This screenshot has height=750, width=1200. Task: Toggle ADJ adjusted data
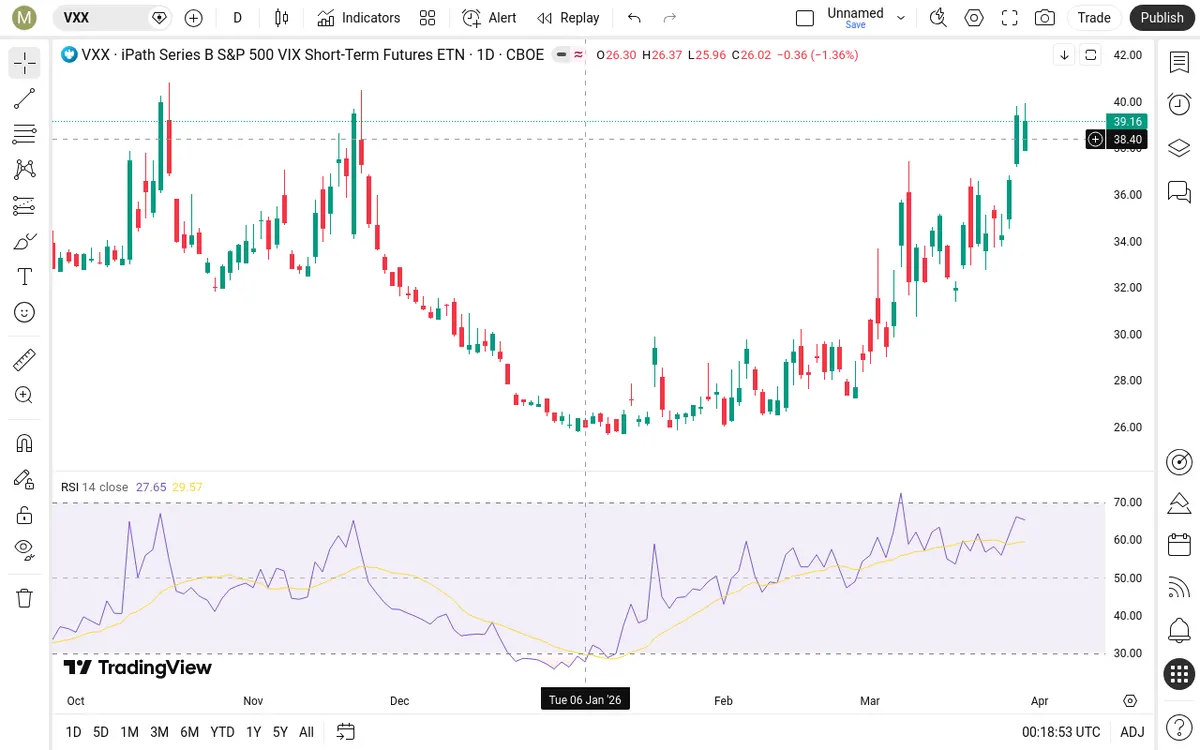coord(1132,732)
